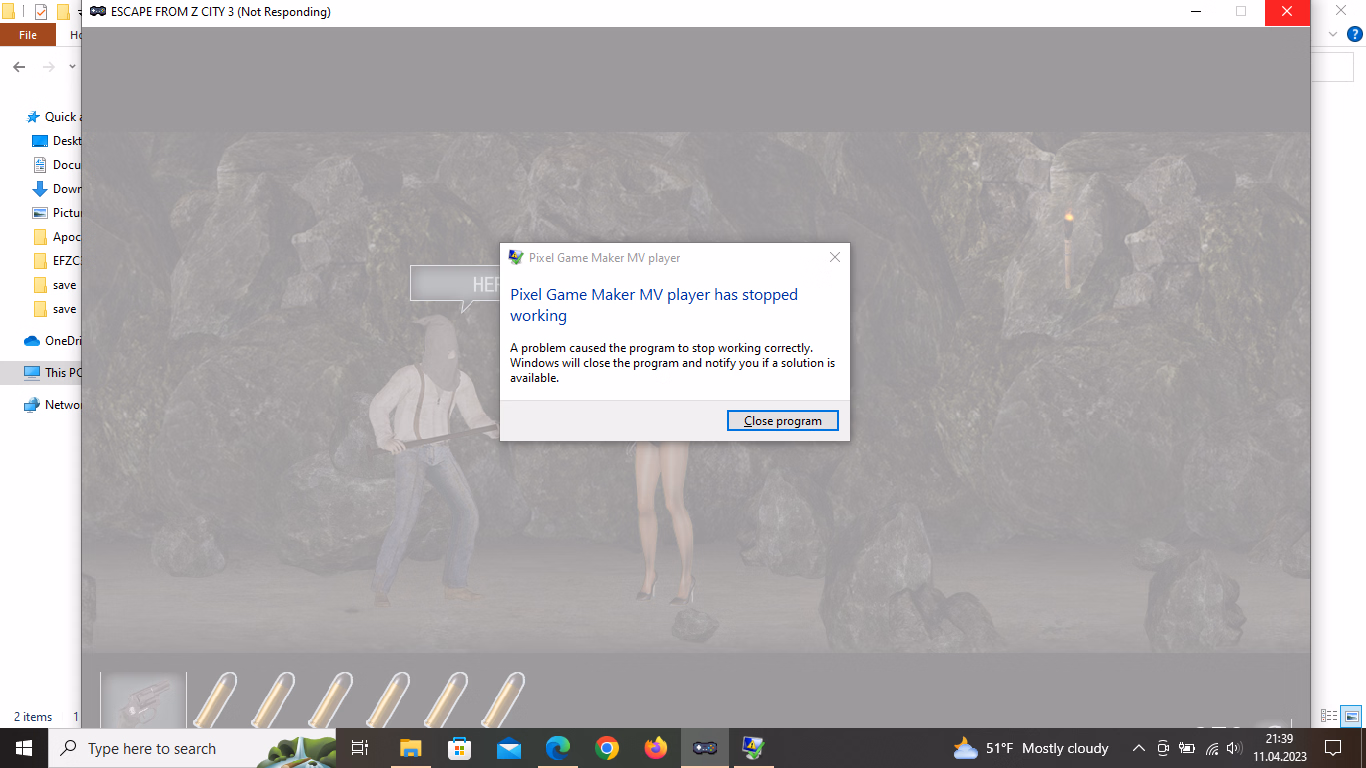Image resolution: width=1366 pixels, height=768 pixels.
Task: Select Quick access in File Explorer sidebar
Action: coord(55,117)
